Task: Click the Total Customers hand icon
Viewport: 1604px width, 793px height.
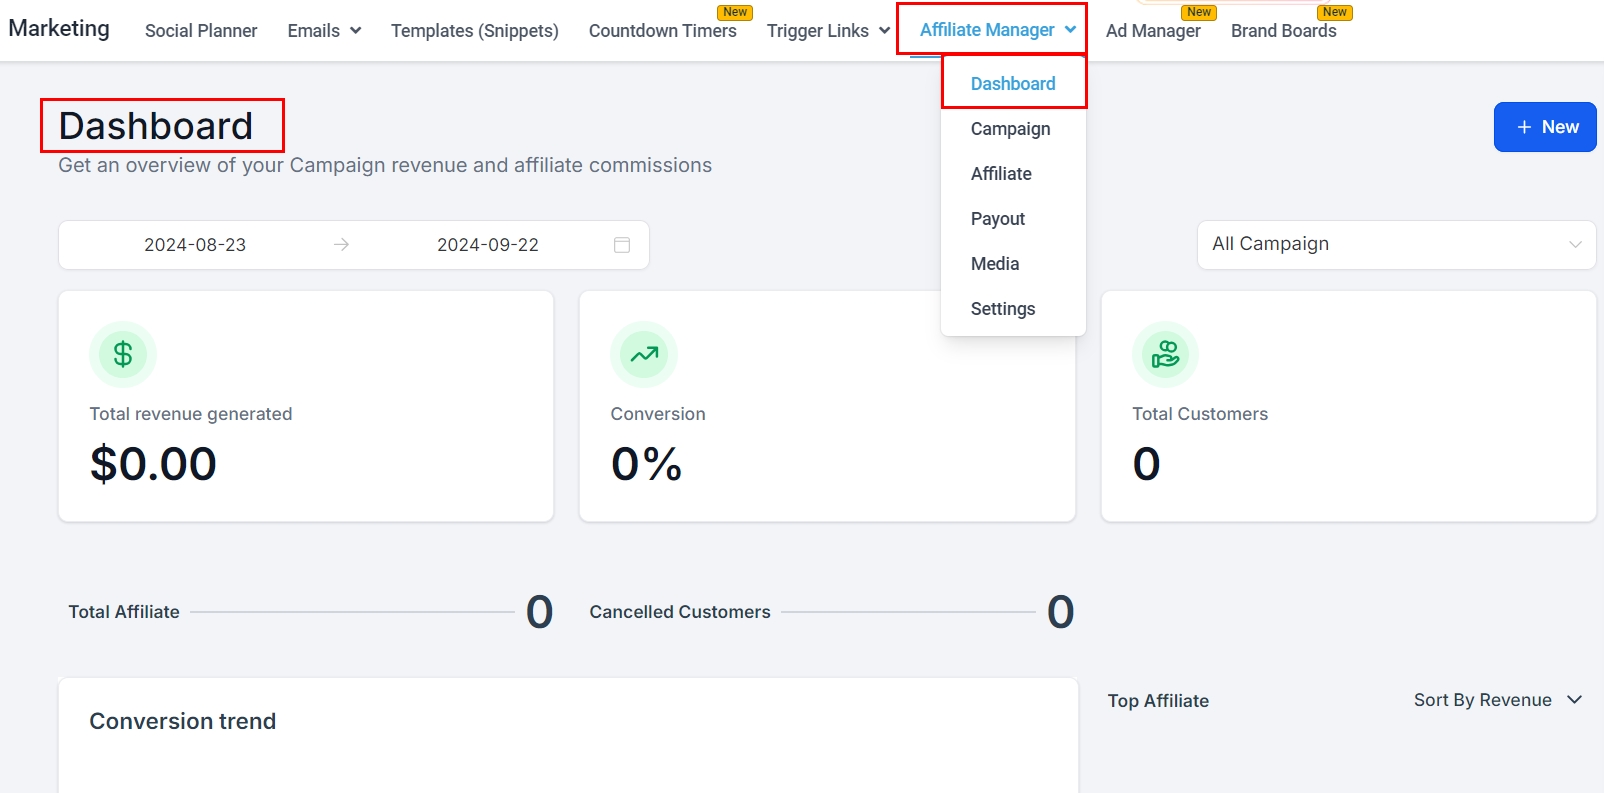Action: tap(1165, 354)
